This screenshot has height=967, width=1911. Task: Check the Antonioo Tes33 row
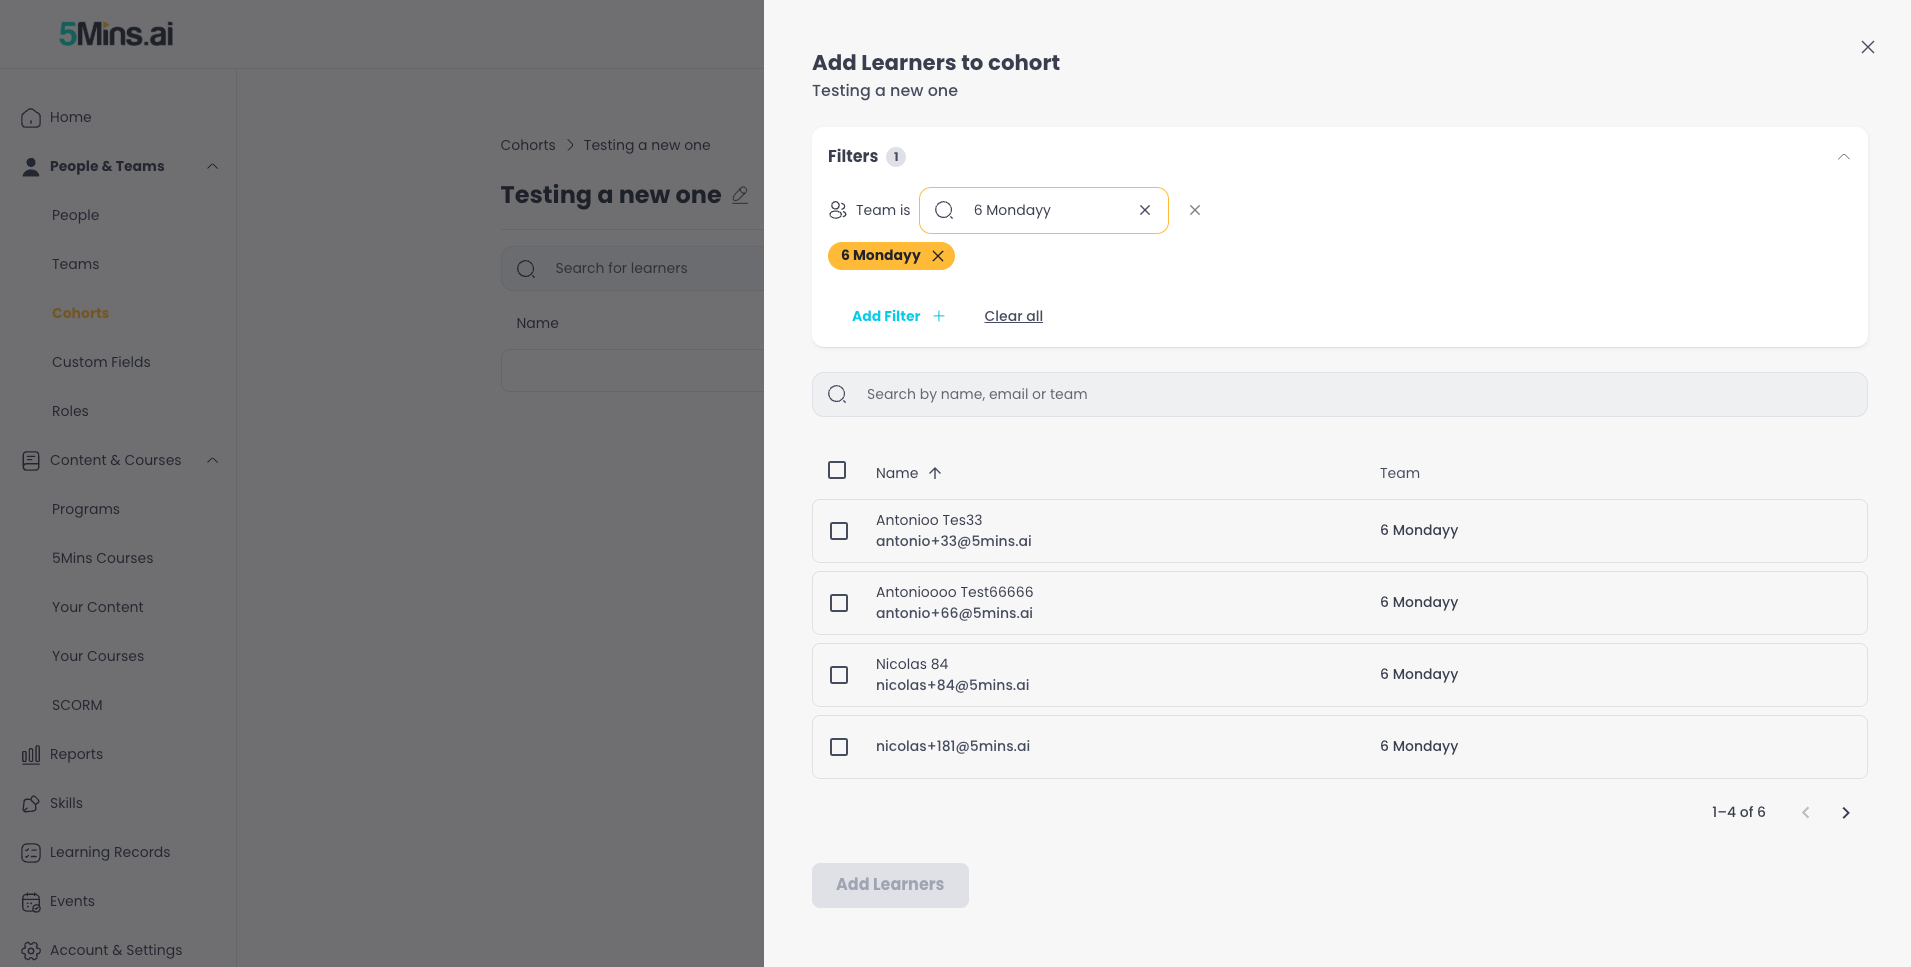[839, 531]
